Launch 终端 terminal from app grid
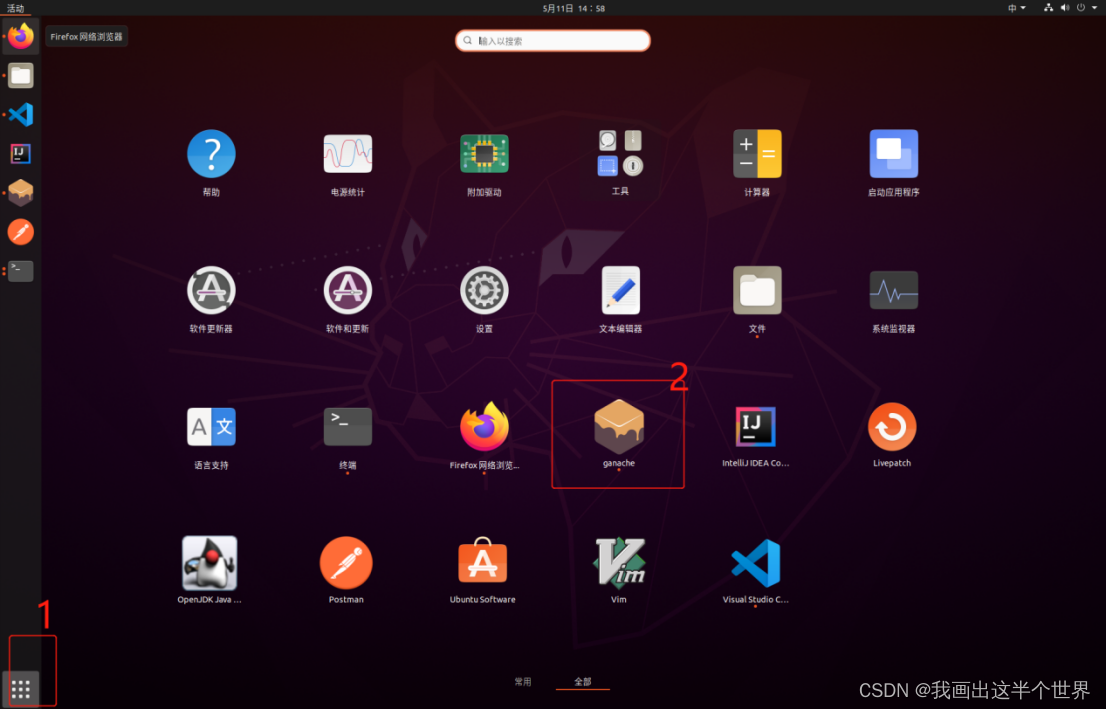 pos(348,427)
